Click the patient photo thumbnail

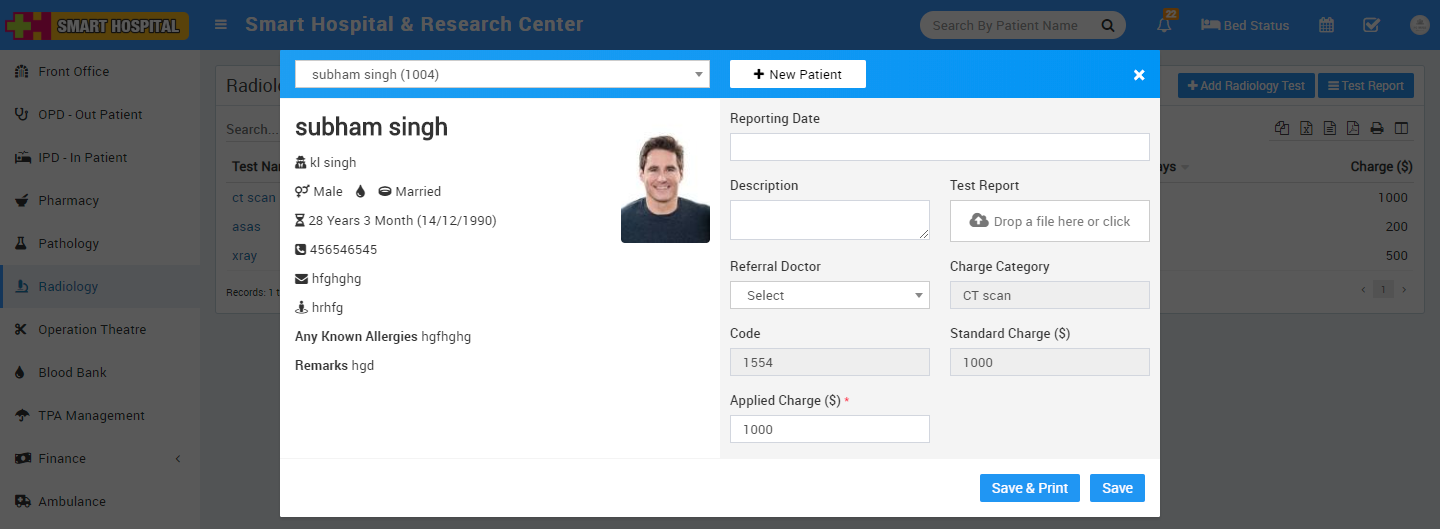point(665,190)
